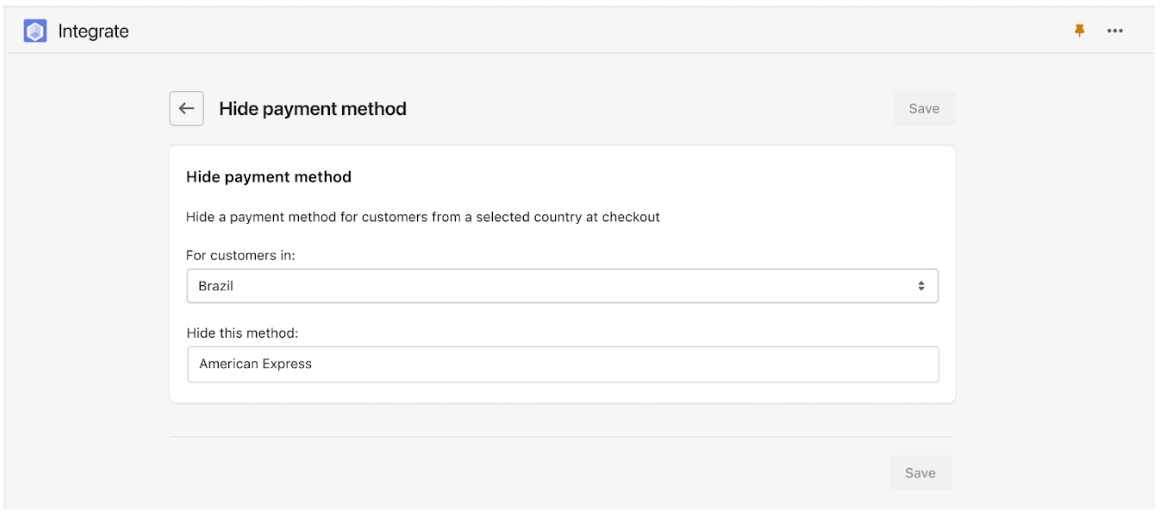Click the description text about selected country checkout

pyautogui.click(x=422, y=218)
